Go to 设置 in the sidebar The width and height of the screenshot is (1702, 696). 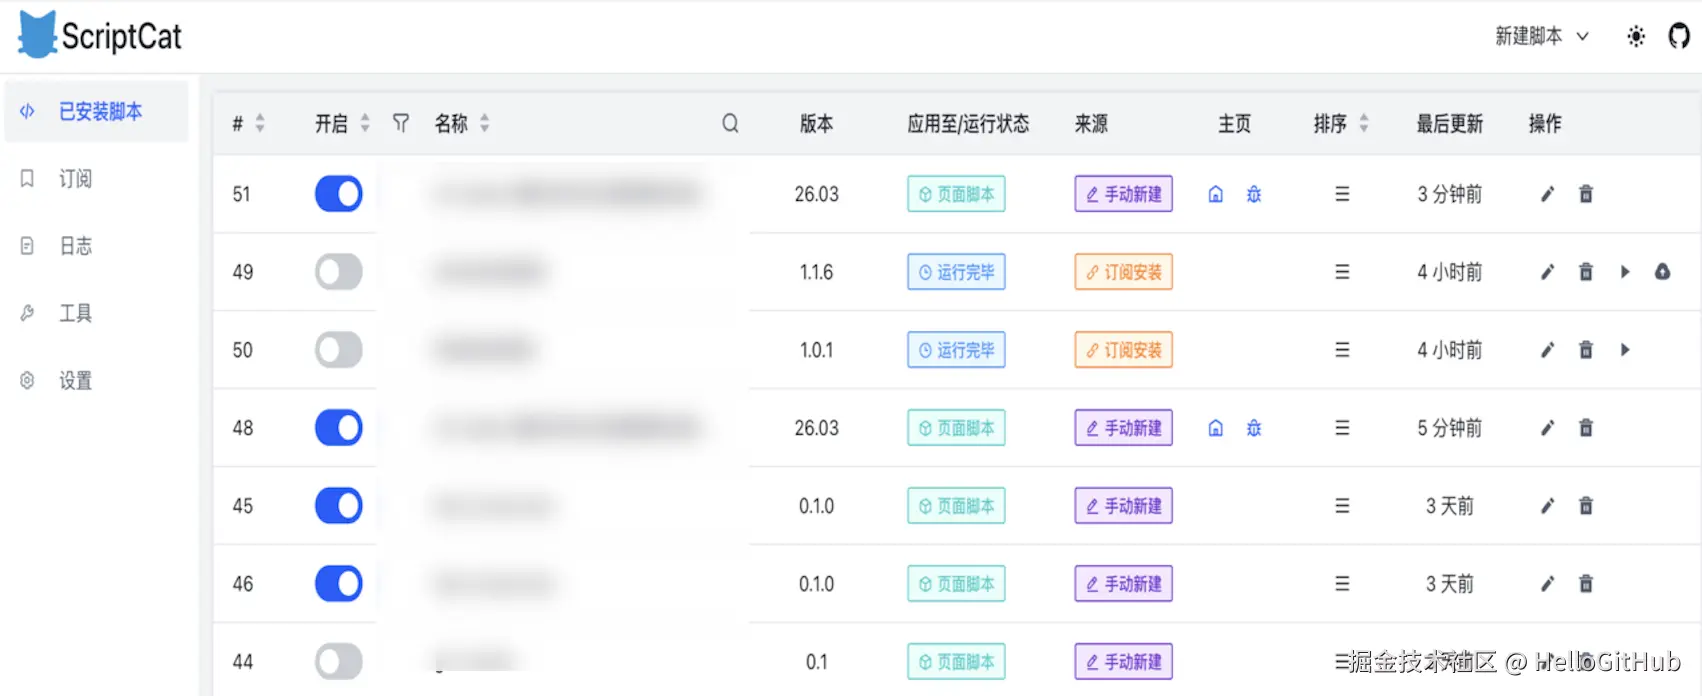pyautogui.click(x=75, y=381)
